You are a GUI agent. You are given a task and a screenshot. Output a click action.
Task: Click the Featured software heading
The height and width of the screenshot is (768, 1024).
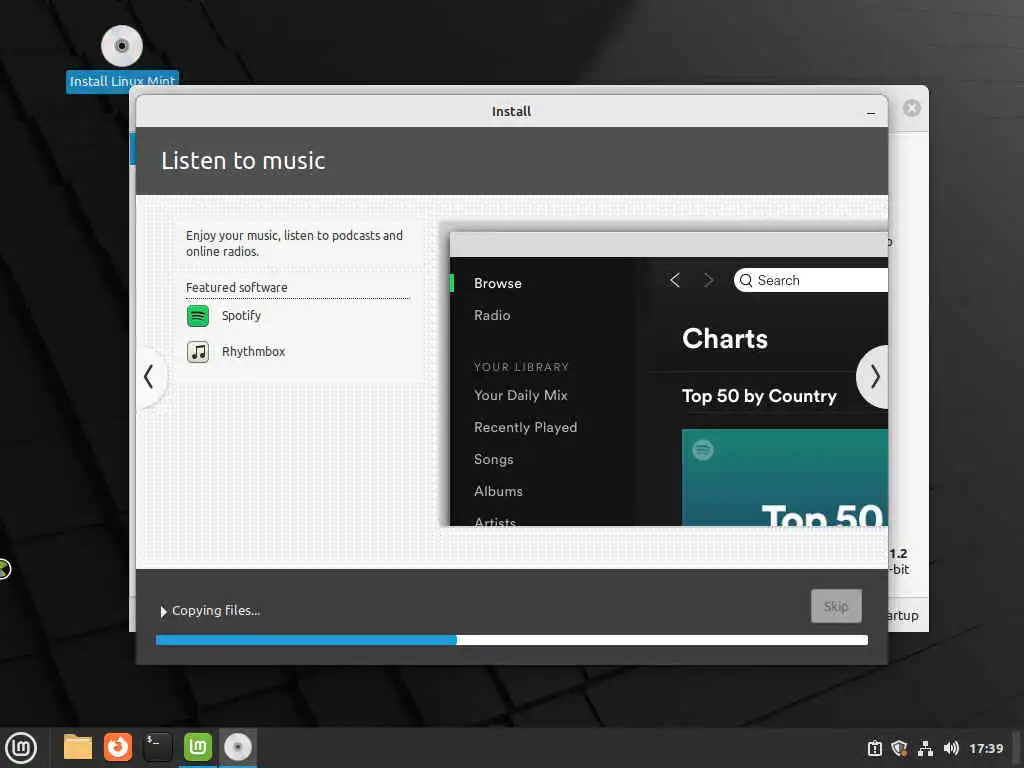pos(236,288)
